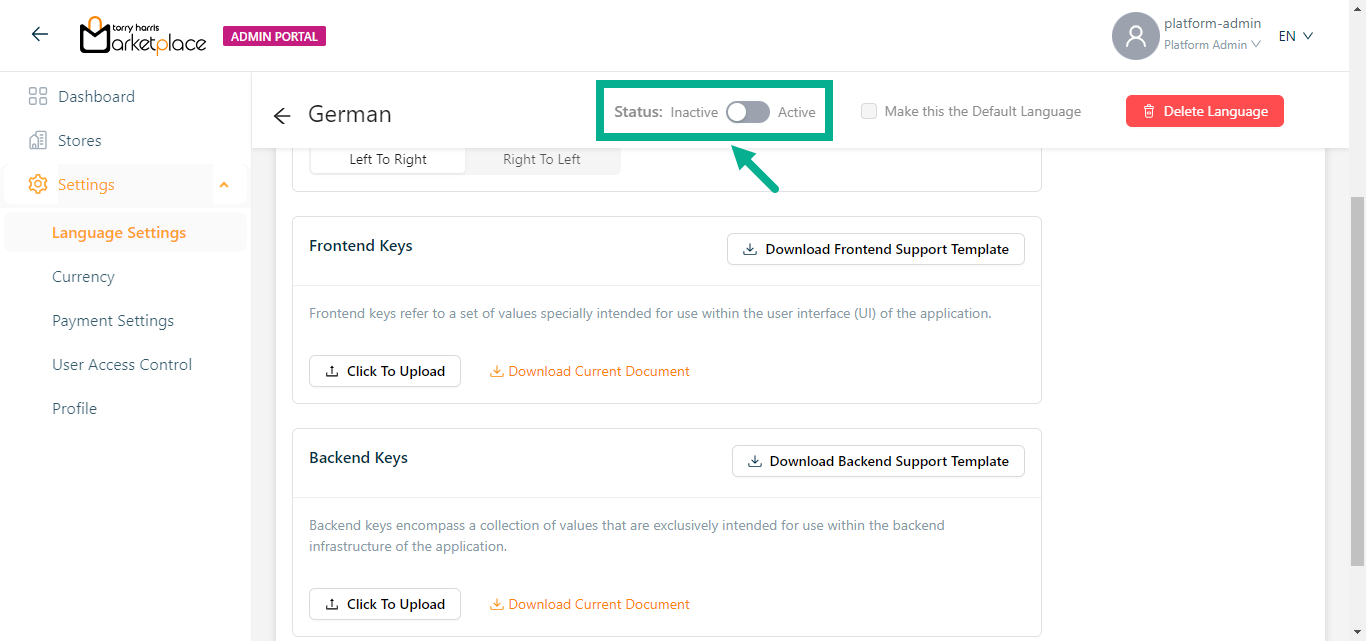Click the Dashboard grid icon in sidebar
The width and height of the screenshot is (1366, 641).
point(38,97)
